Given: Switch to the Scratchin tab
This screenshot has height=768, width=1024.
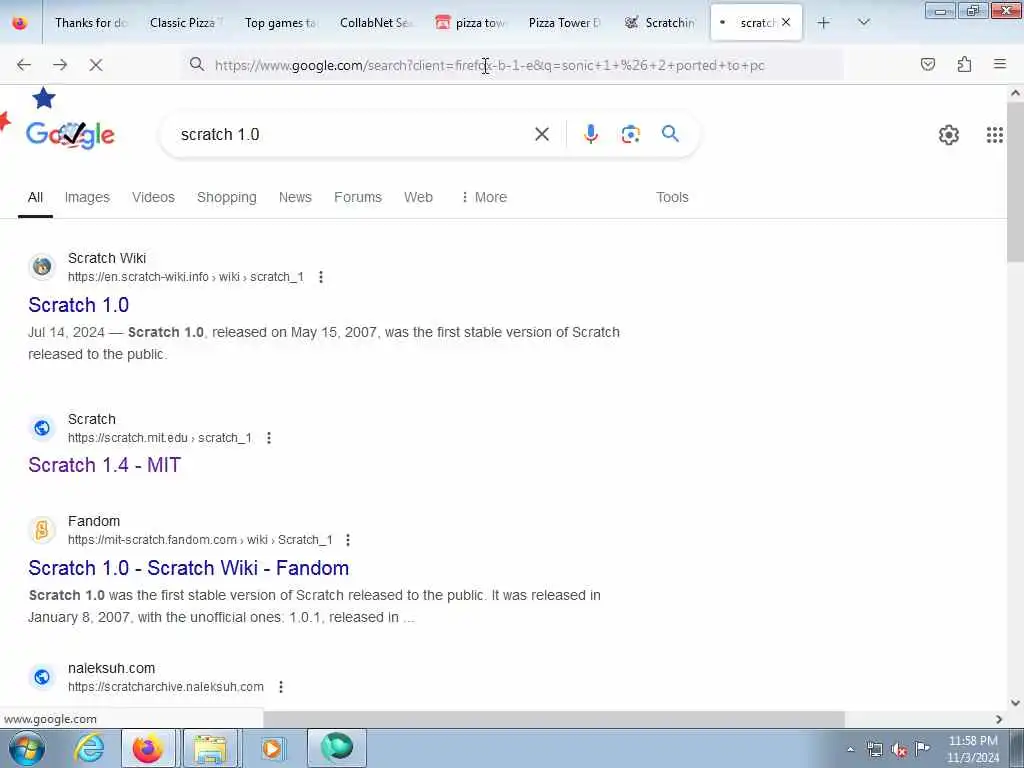Looking at the screenshot, I should click(660, 23).
